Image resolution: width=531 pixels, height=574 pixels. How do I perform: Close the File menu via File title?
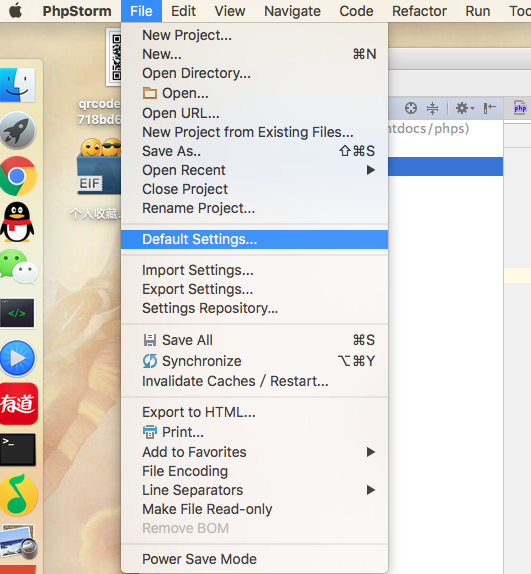click(x=141, y=11)
